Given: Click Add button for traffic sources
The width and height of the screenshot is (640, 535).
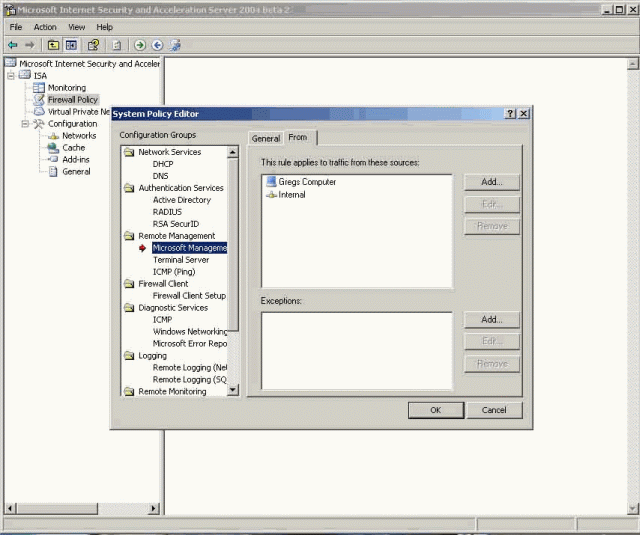Looking at the screenshot, I should tap(491, 182).
